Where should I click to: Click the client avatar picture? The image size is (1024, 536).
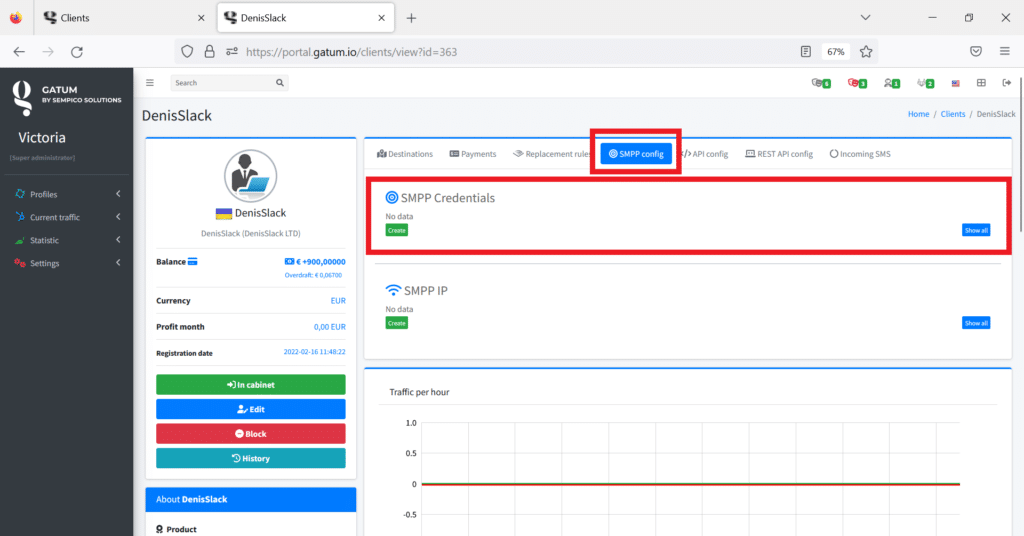pos(251,176)
